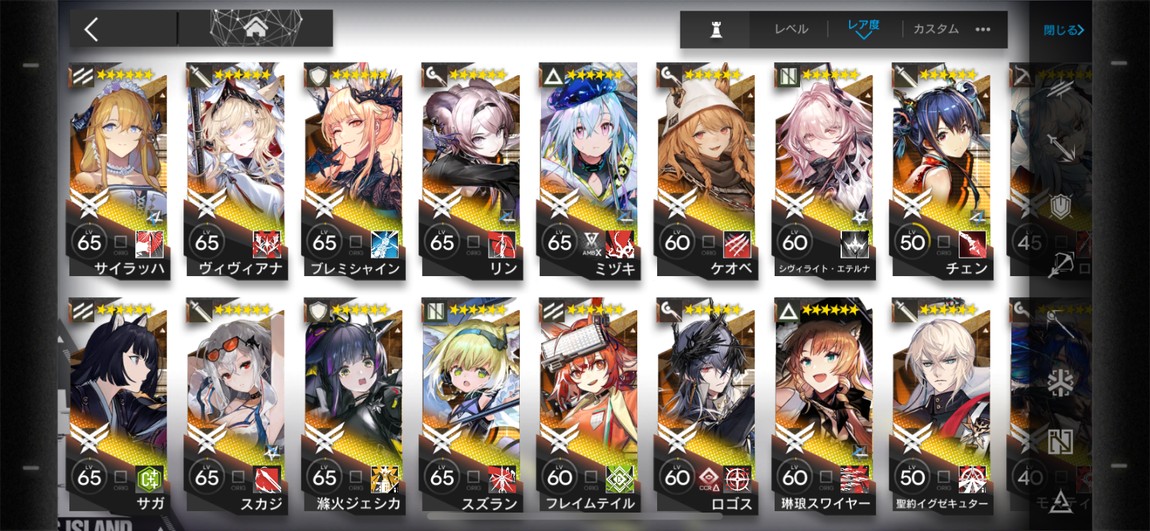Toggle checkbox on スズラン card

click(x=475, y=477)
